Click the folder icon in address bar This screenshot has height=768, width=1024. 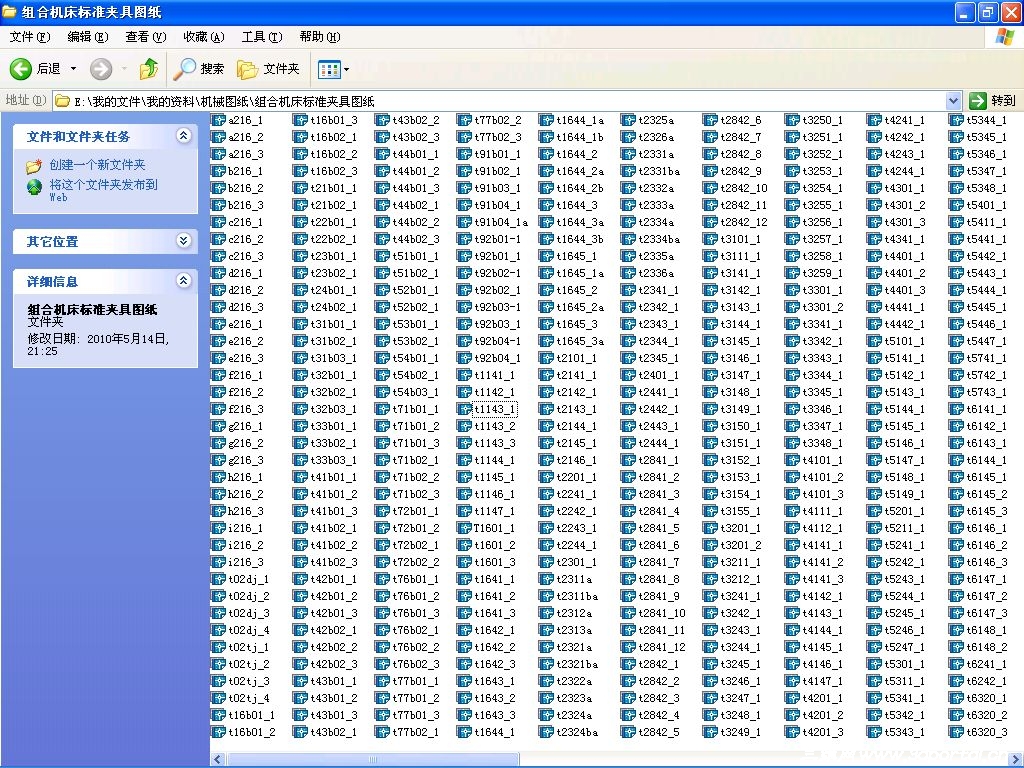(x=63, y=101)
